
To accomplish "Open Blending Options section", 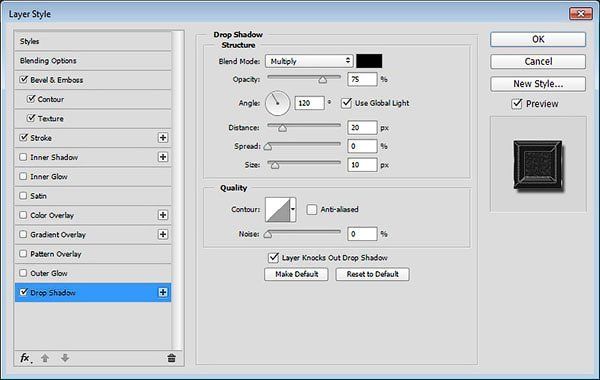I will [93, 60].
